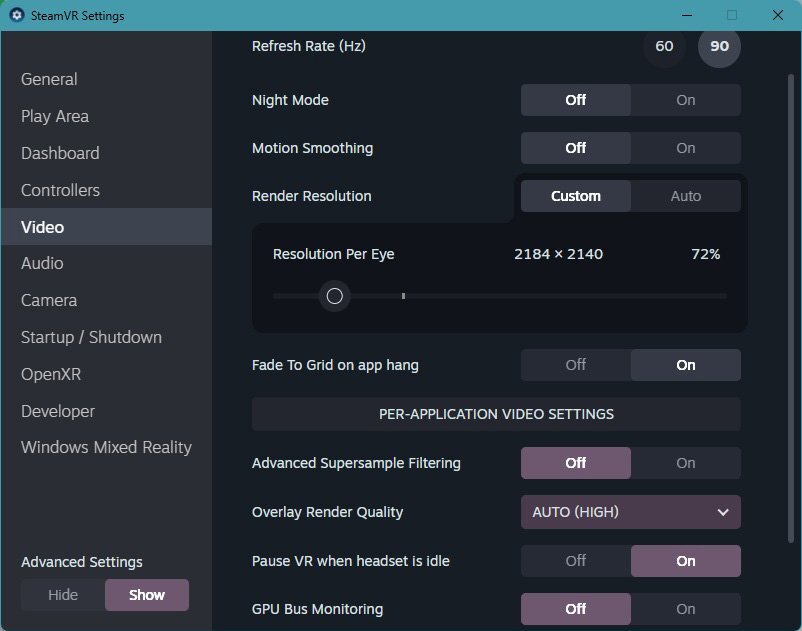Click the SteamVR gear icon in title bar
The image size is (802, 631).
pyautogui.click(x=17, y=15)
